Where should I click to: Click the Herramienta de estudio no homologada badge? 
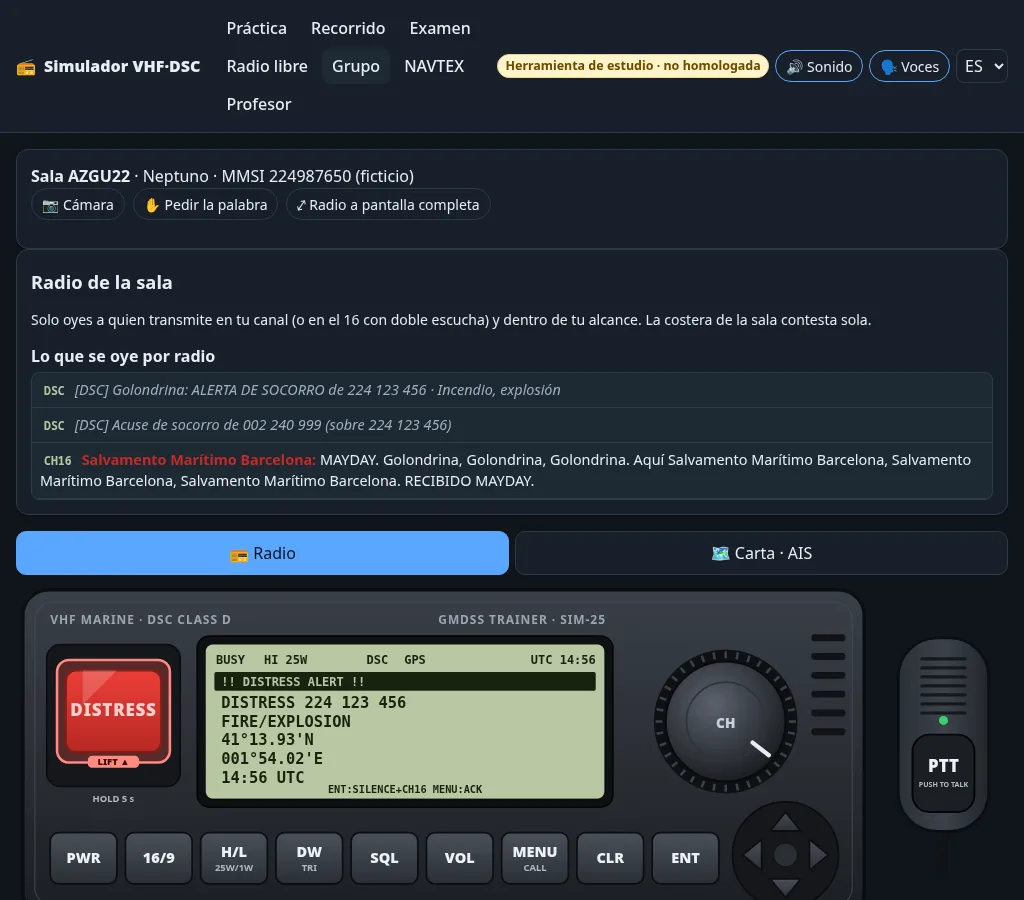[x=633, y=66]
